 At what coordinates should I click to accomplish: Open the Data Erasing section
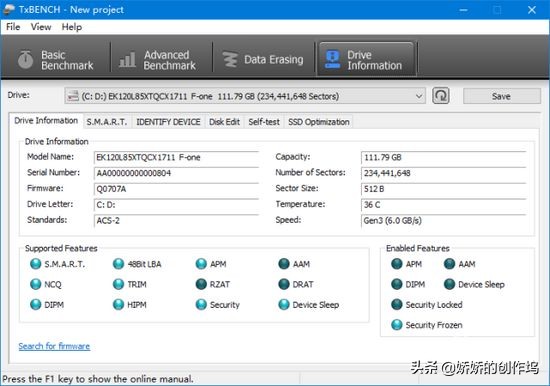[263, 60]
